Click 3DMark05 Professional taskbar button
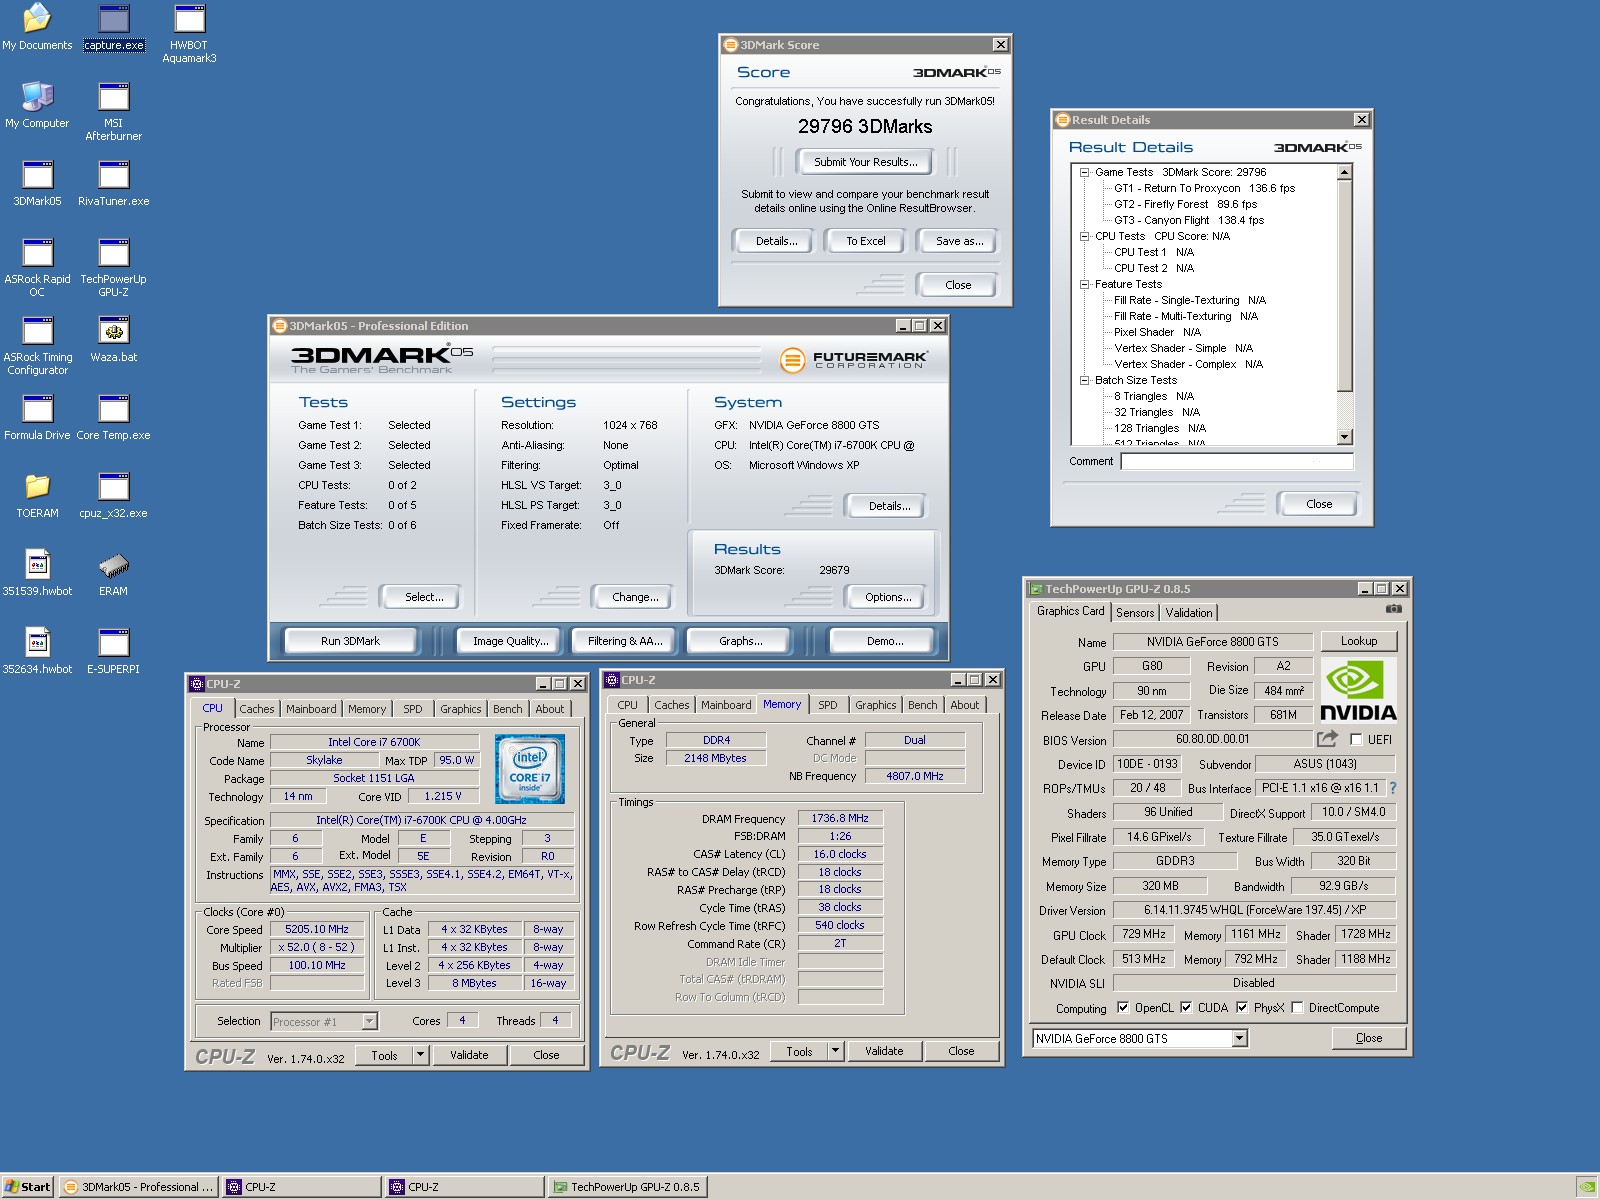Image resolution: width=1600 pixels, height=1200 pixels. 139,1187
